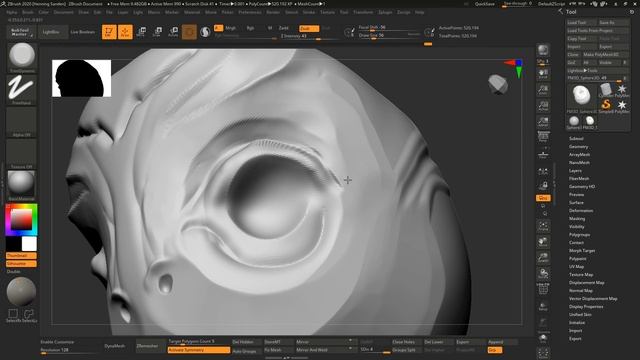Image resolution: width=640 pixels, height=360 pixels.
Task: Click the SelectRect icon
Action: tap(13, 315)
